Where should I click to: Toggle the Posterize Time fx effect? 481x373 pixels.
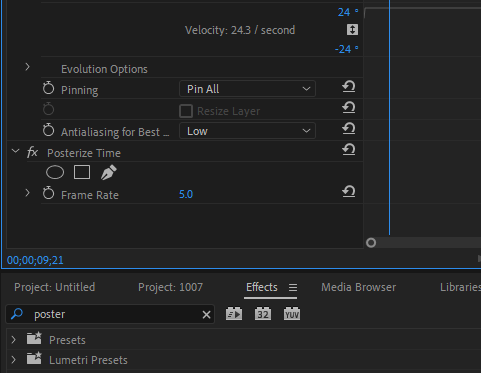pyautogui.click(x=32, y=152)
